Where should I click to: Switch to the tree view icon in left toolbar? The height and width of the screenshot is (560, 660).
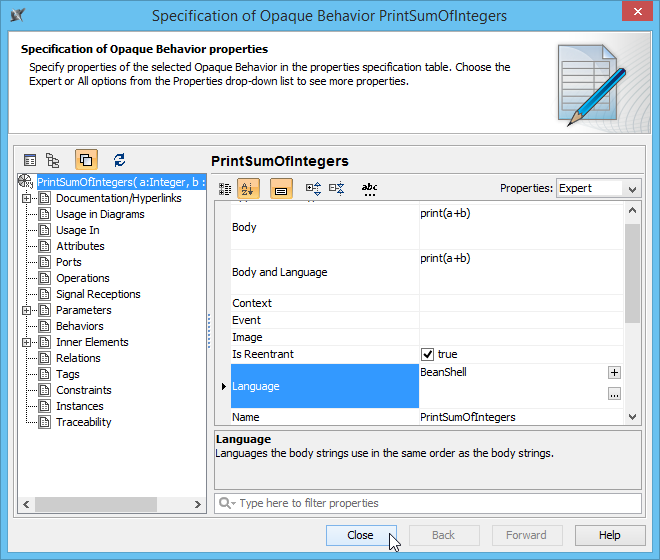[x=53, y=160]
